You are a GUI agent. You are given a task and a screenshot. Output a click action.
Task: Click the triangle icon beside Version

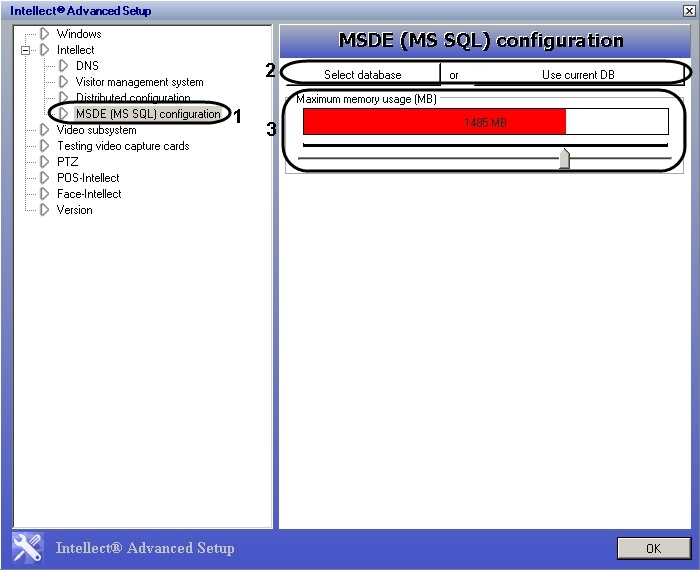click(44, 210)
